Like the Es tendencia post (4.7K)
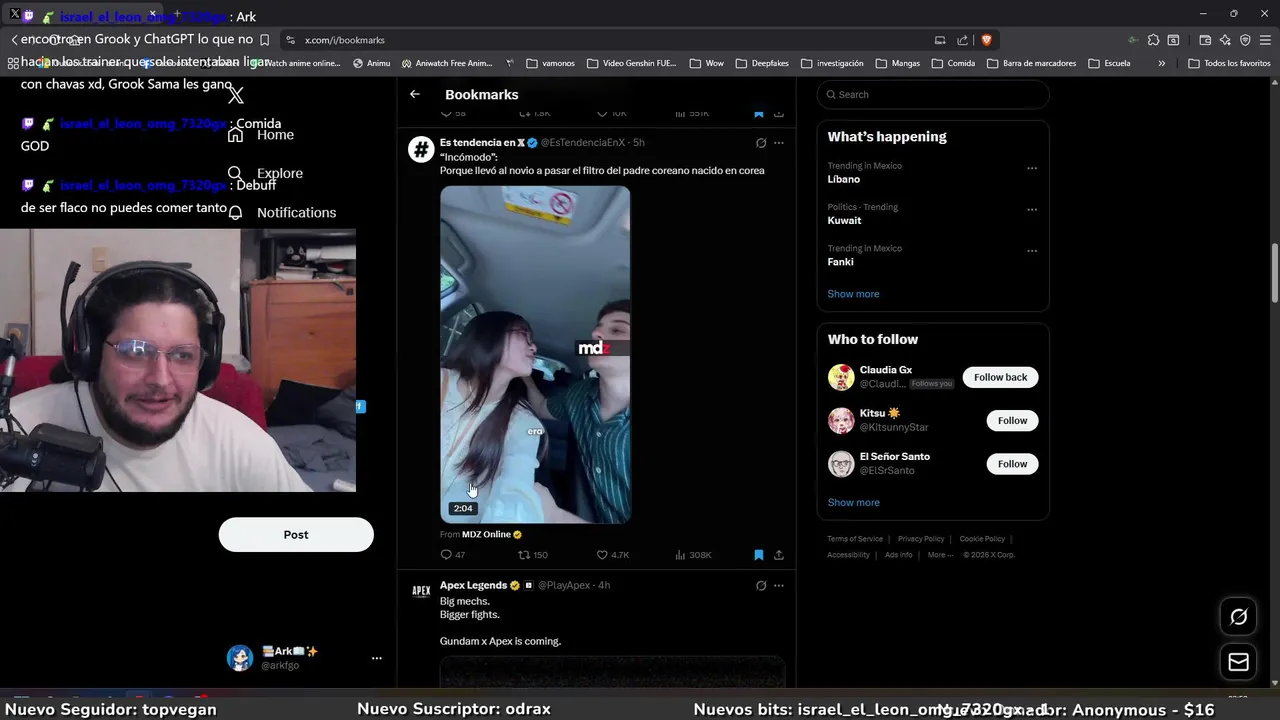Image resolution: width=1280 pixels, height=720 pixels. click(613, 555)
